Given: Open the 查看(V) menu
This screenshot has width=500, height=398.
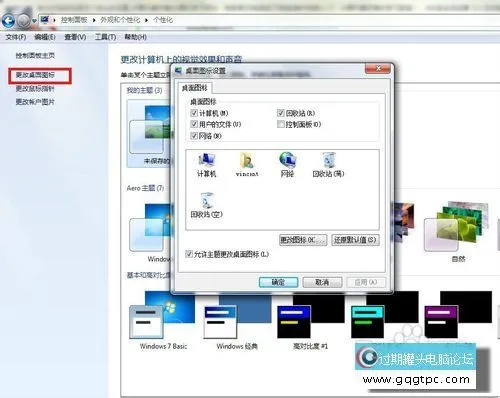Looking at the screenshot, I should pyautogui.click(x=75, y=37).
